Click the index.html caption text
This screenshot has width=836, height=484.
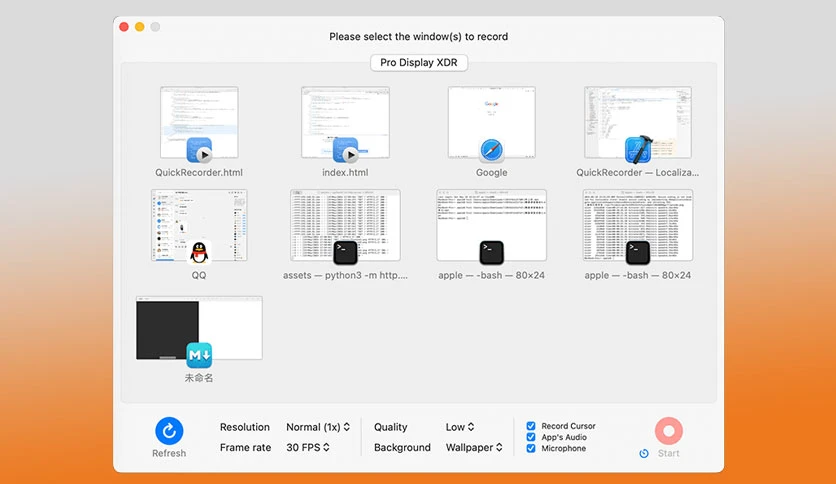click(345, 172)
